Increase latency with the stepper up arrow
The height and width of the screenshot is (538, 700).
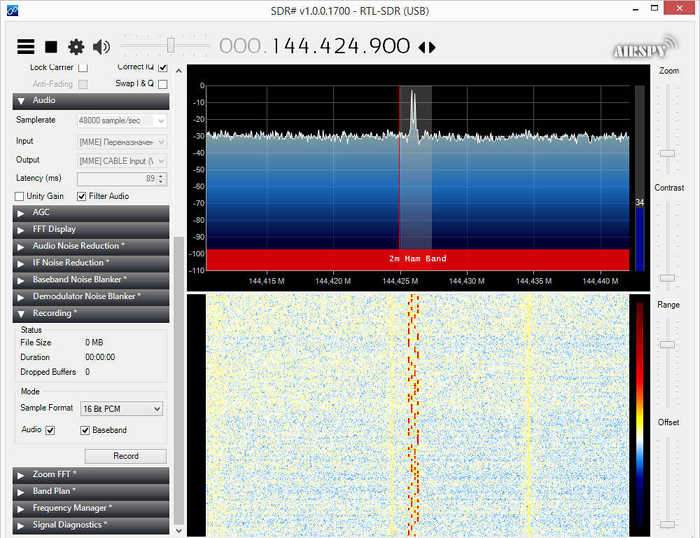click(162, 176)
